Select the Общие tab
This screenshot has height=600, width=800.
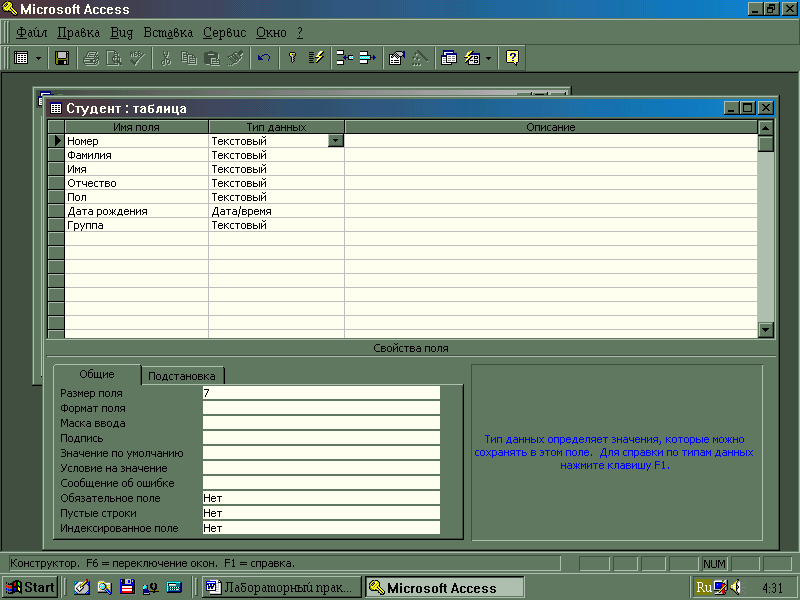pyautogui.click(x=96, y=374)
